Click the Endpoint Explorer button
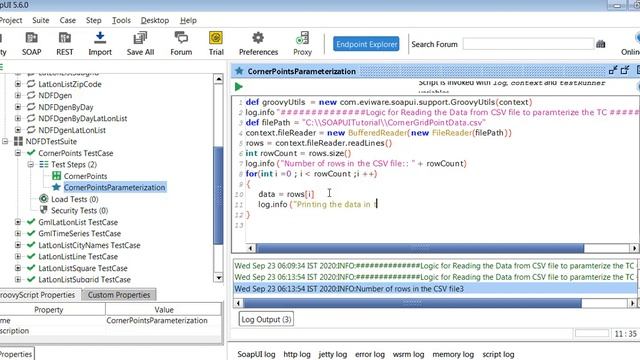This screenshot has width=640, height=360. pos(366,44)
